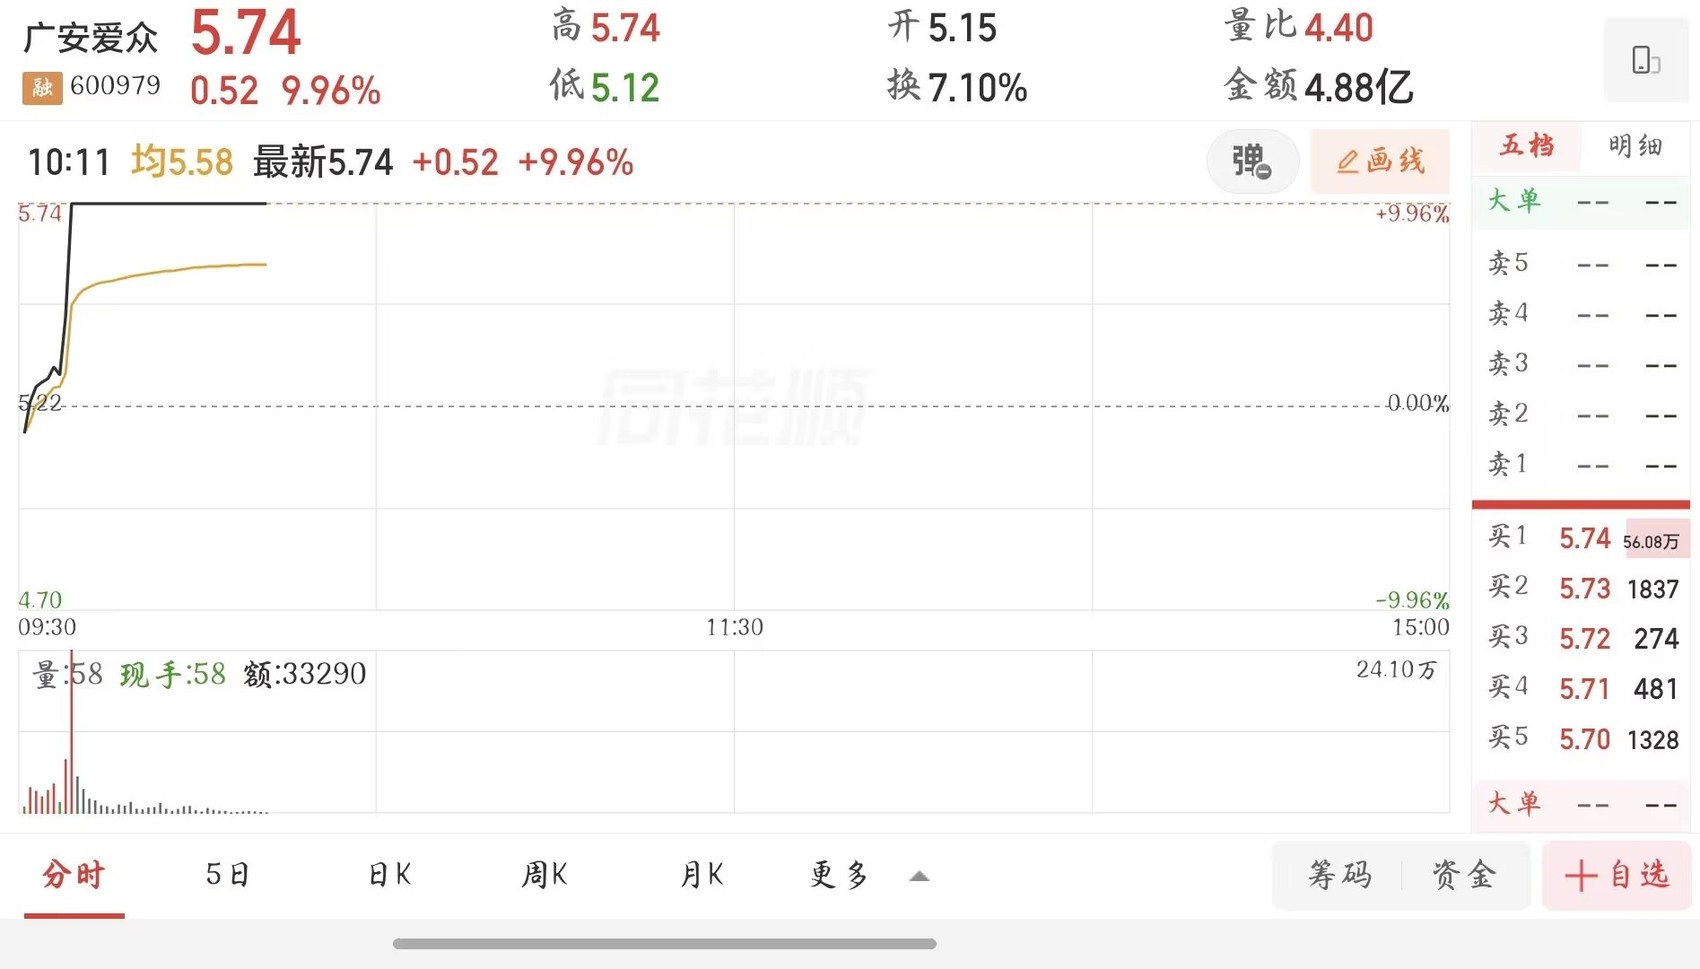The height and width of the screenshot is (969, 1700).
Task: Expand the 更多 chart options arrow
Action: pos(919,876)
